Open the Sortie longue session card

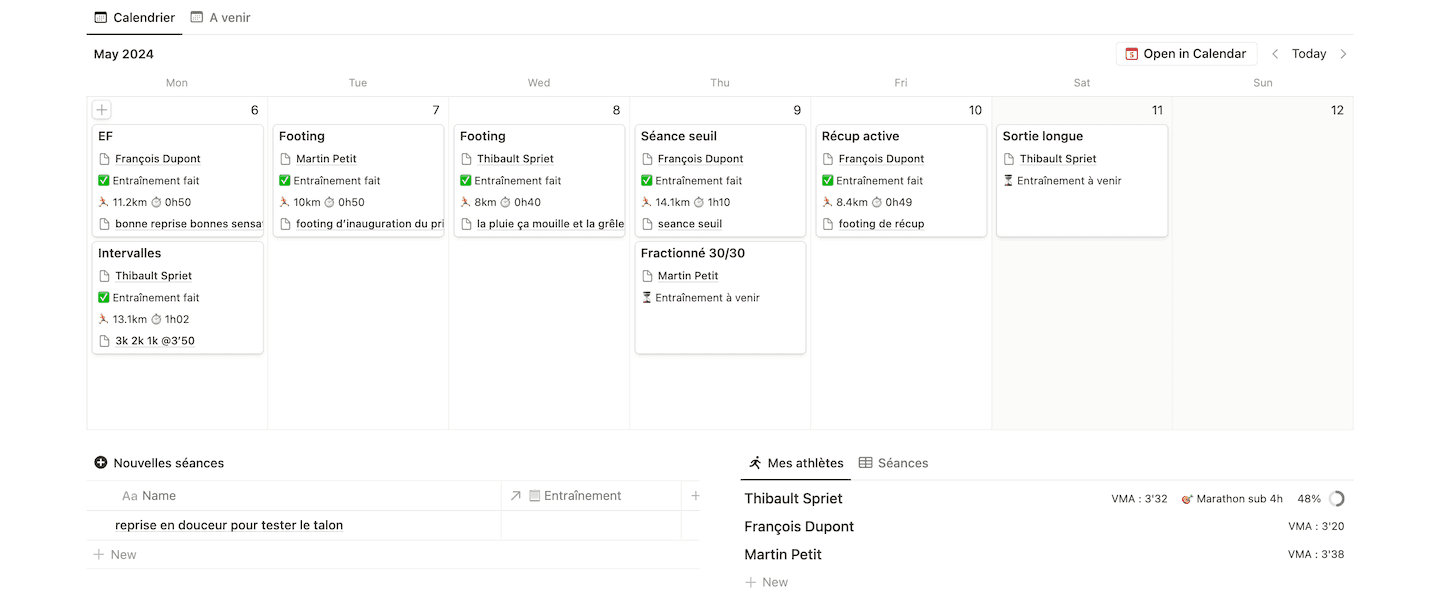tap(1082, 181)
